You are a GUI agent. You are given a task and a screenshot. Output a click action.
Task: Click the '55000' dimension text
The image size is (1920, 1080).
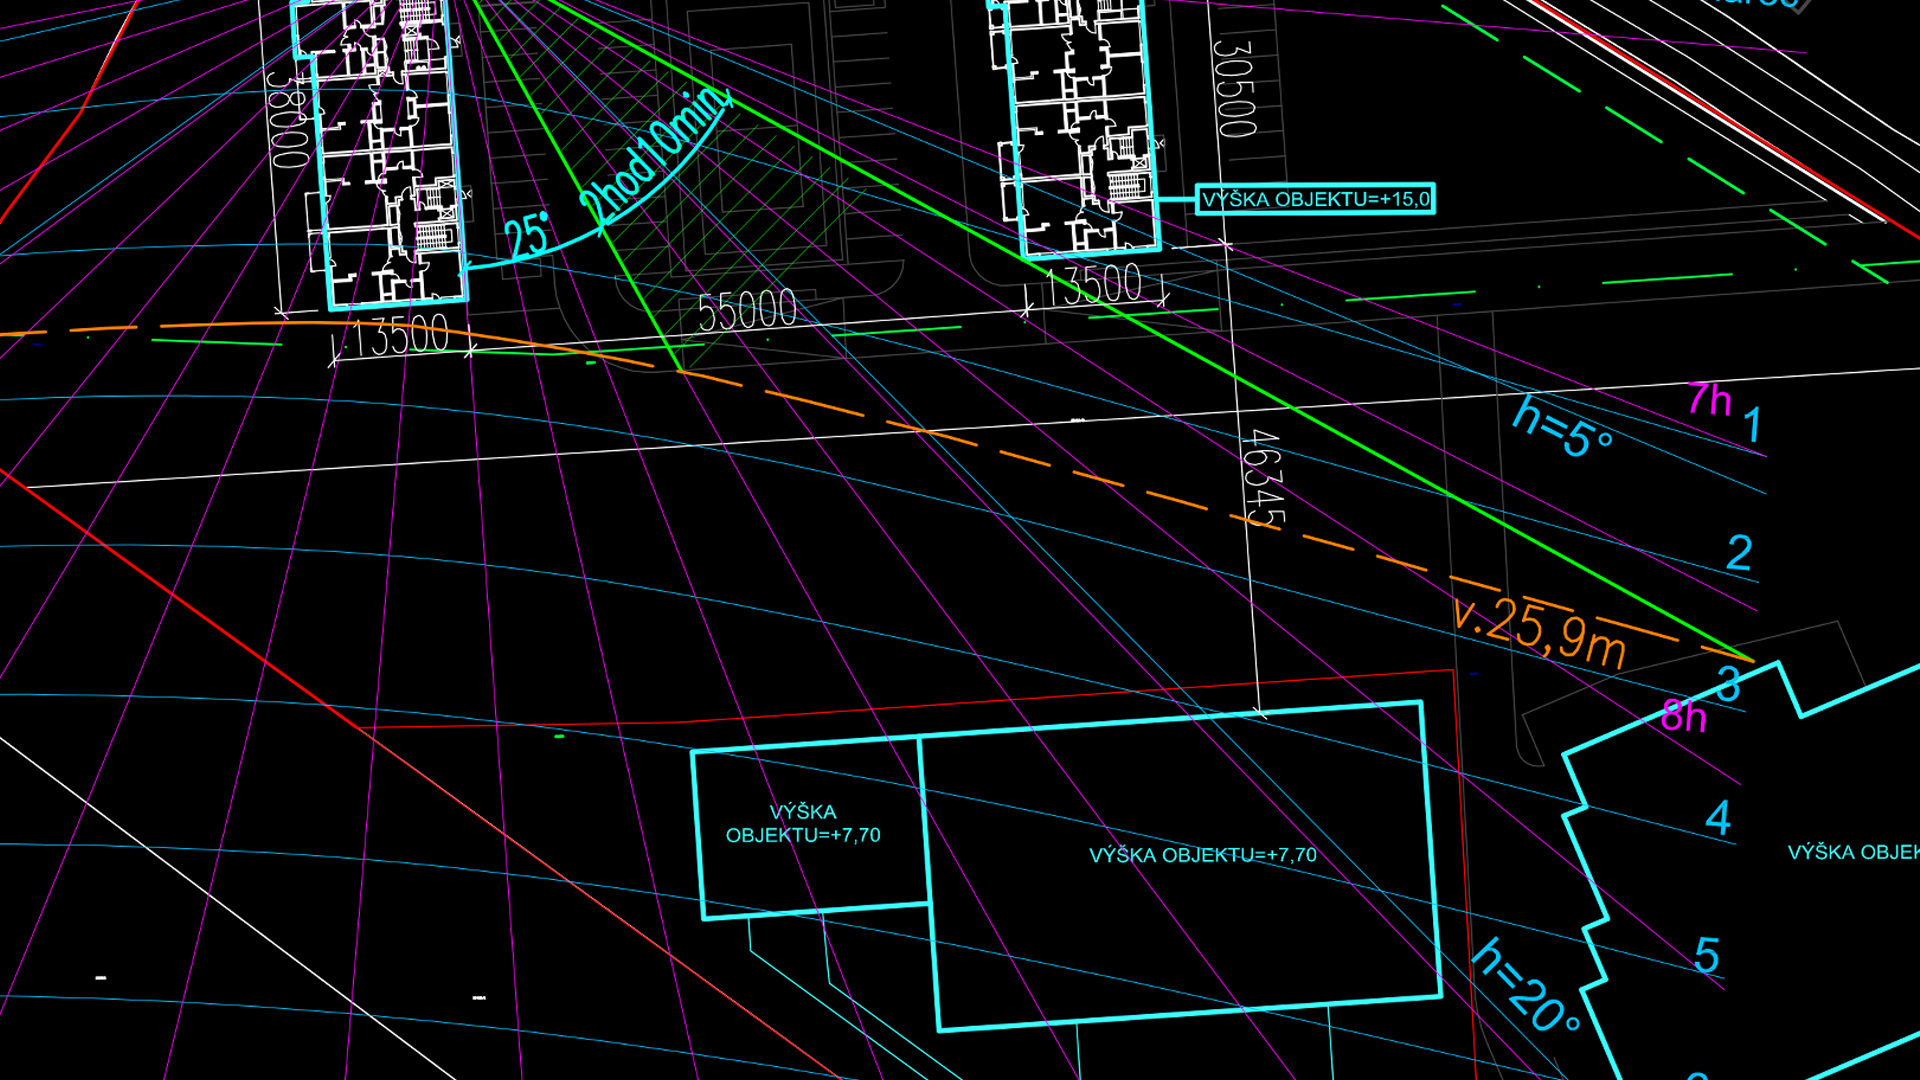pos(747,311)
